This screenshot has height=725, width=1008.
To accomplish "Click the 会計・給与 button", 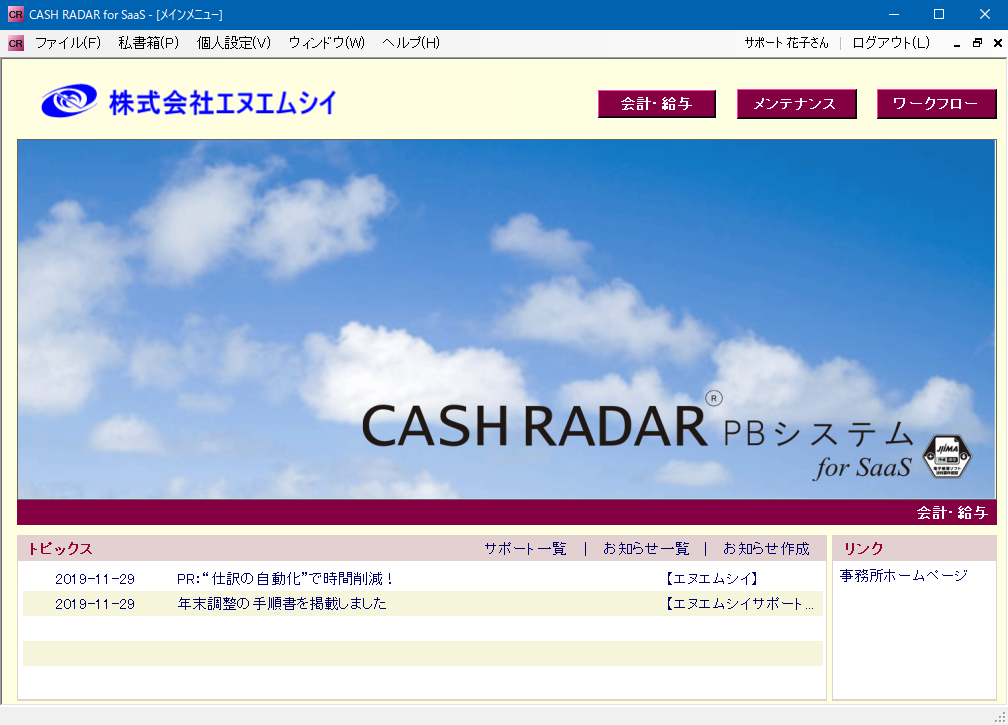I will 656,103.
